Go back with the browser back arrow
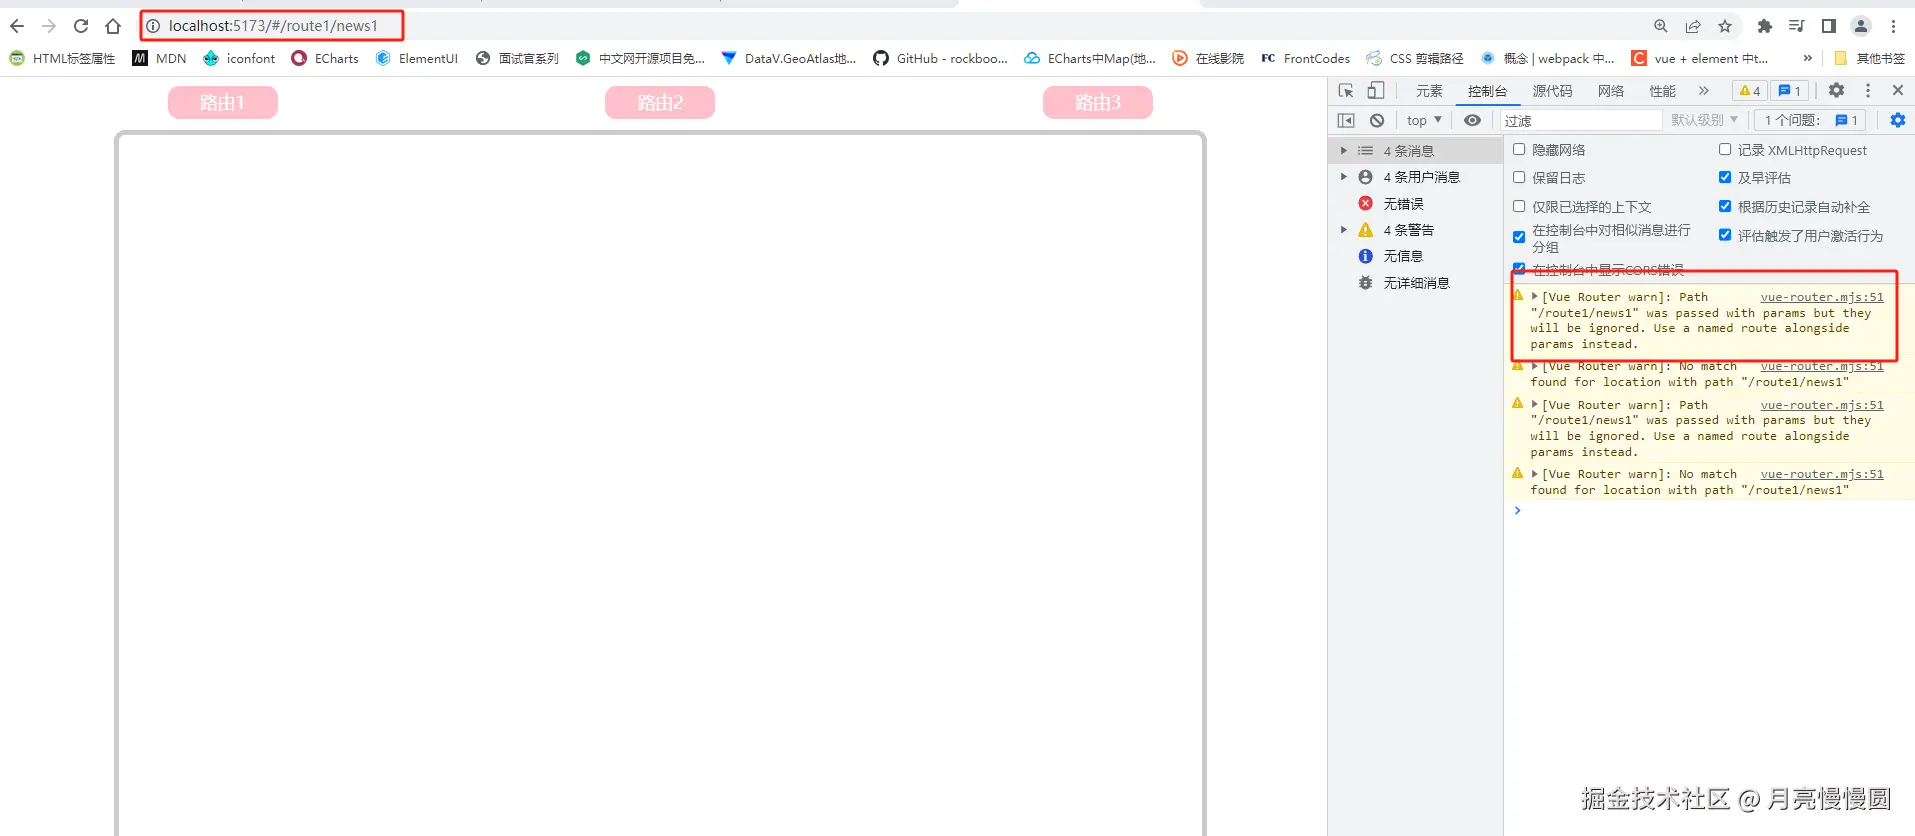Screen dimensions: 1915x836 17,26
